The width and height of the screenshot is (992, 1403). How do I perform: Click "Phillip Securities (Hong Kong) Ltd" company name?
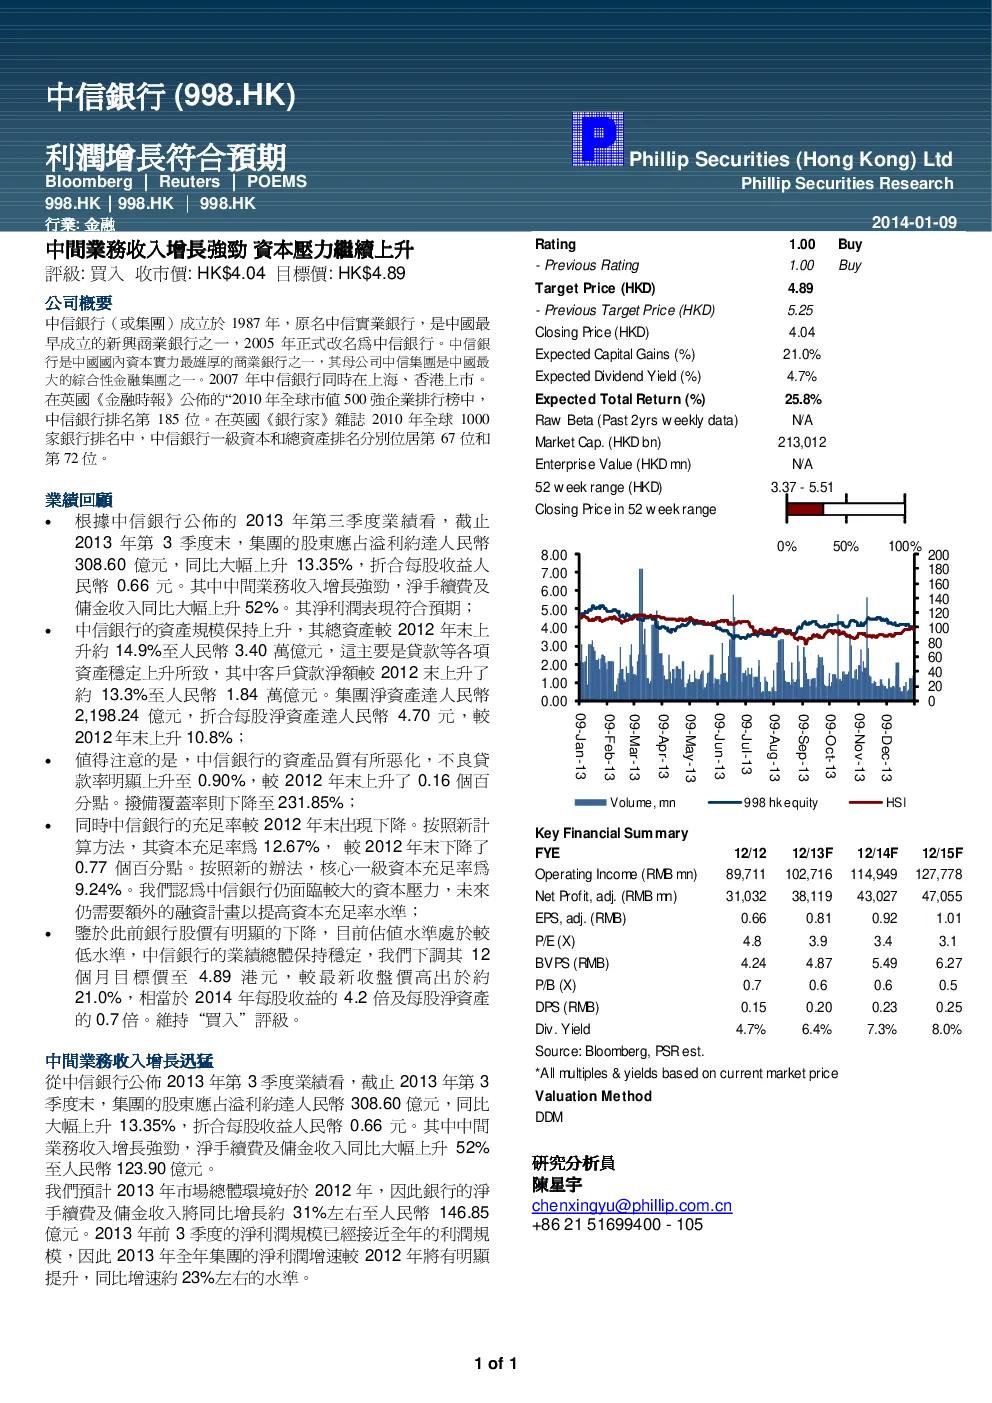click(791, 159)
